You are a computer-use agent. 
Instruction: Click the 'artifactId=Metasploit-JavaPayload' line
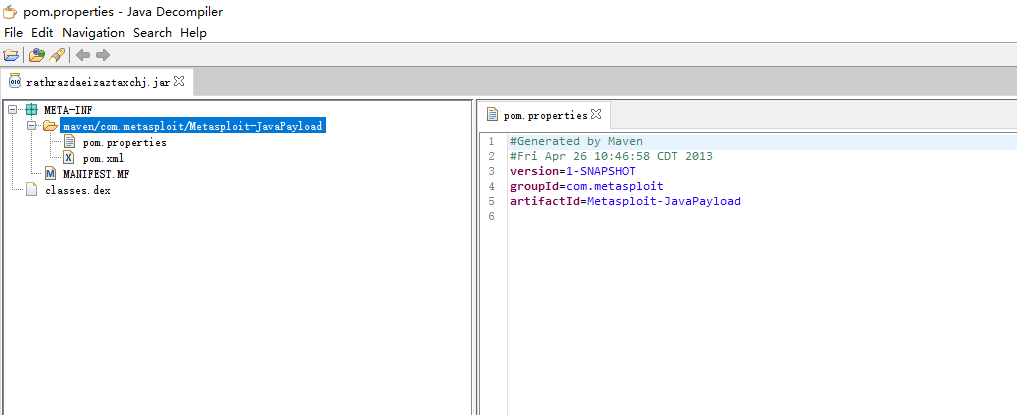[x=625, y=201]
